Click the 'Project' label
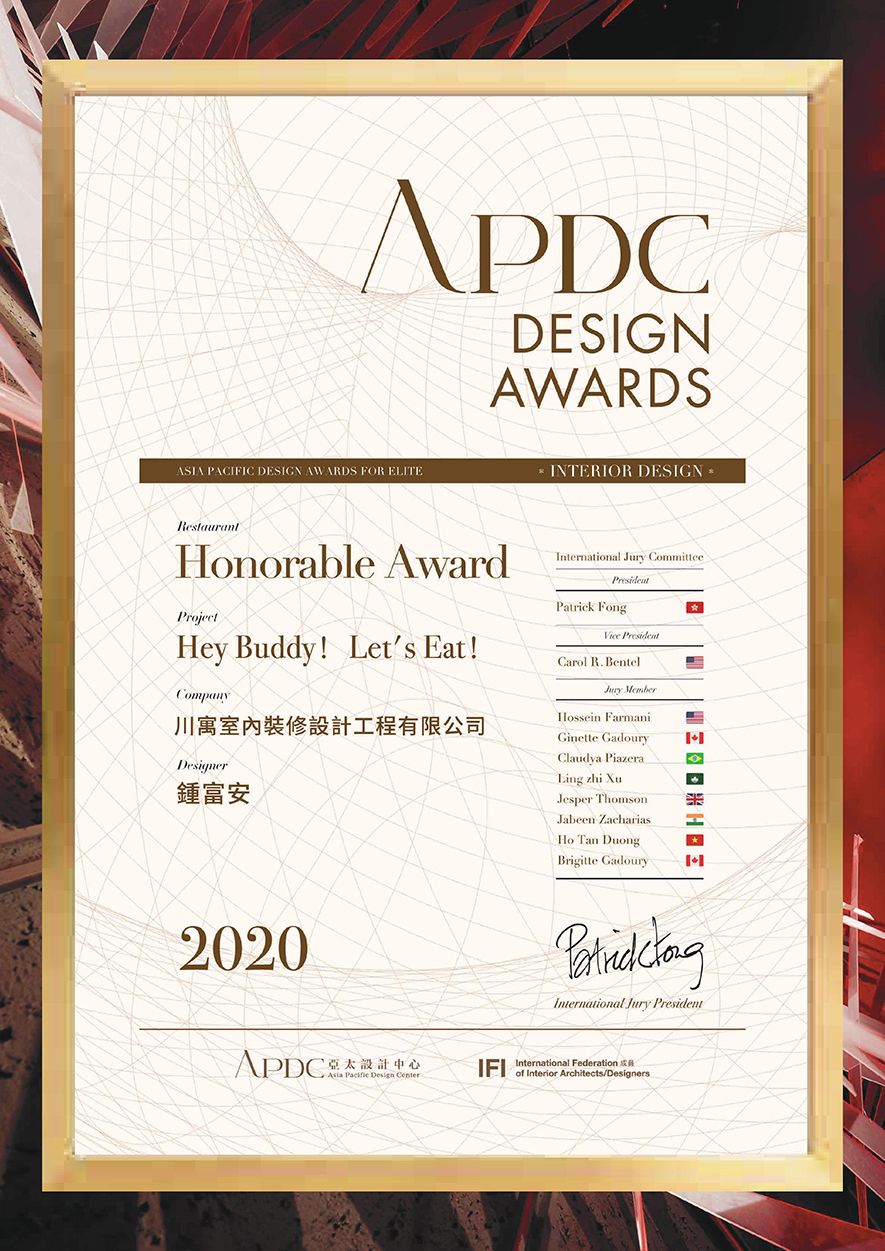The image size is (885, 1251). pos(197,617)
